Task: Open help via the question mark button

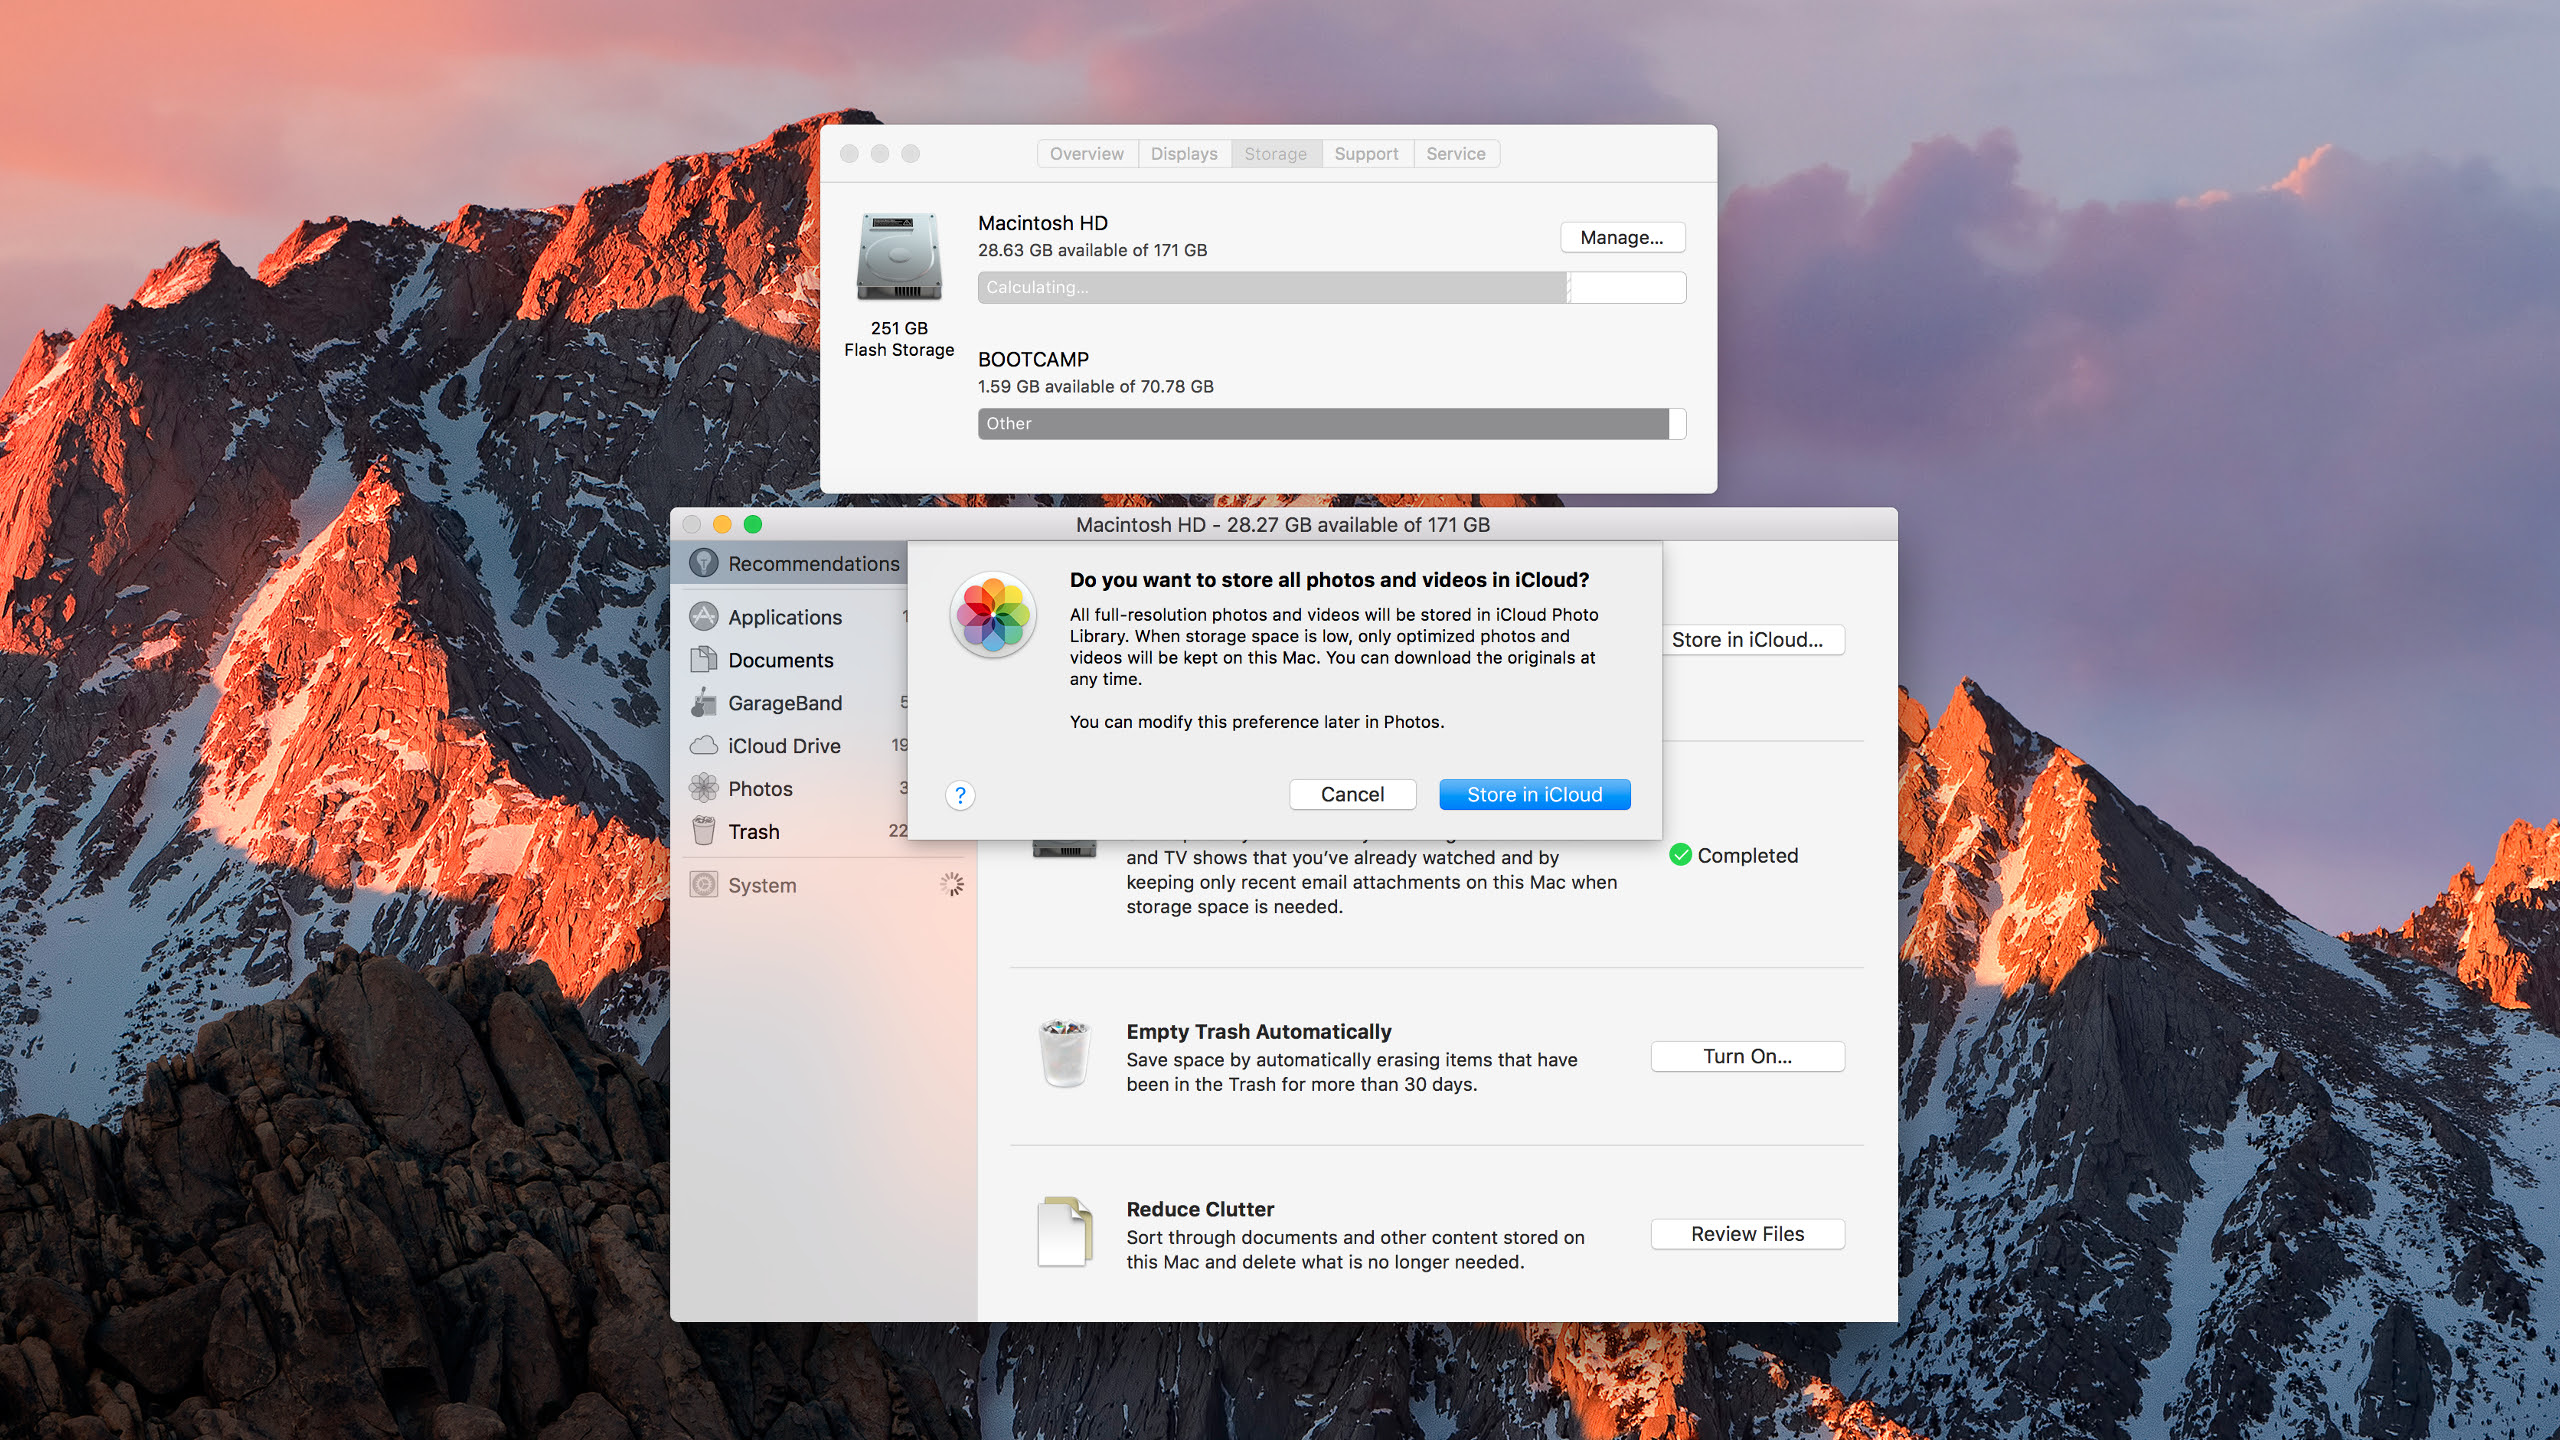Action: [x=961, y=796]
